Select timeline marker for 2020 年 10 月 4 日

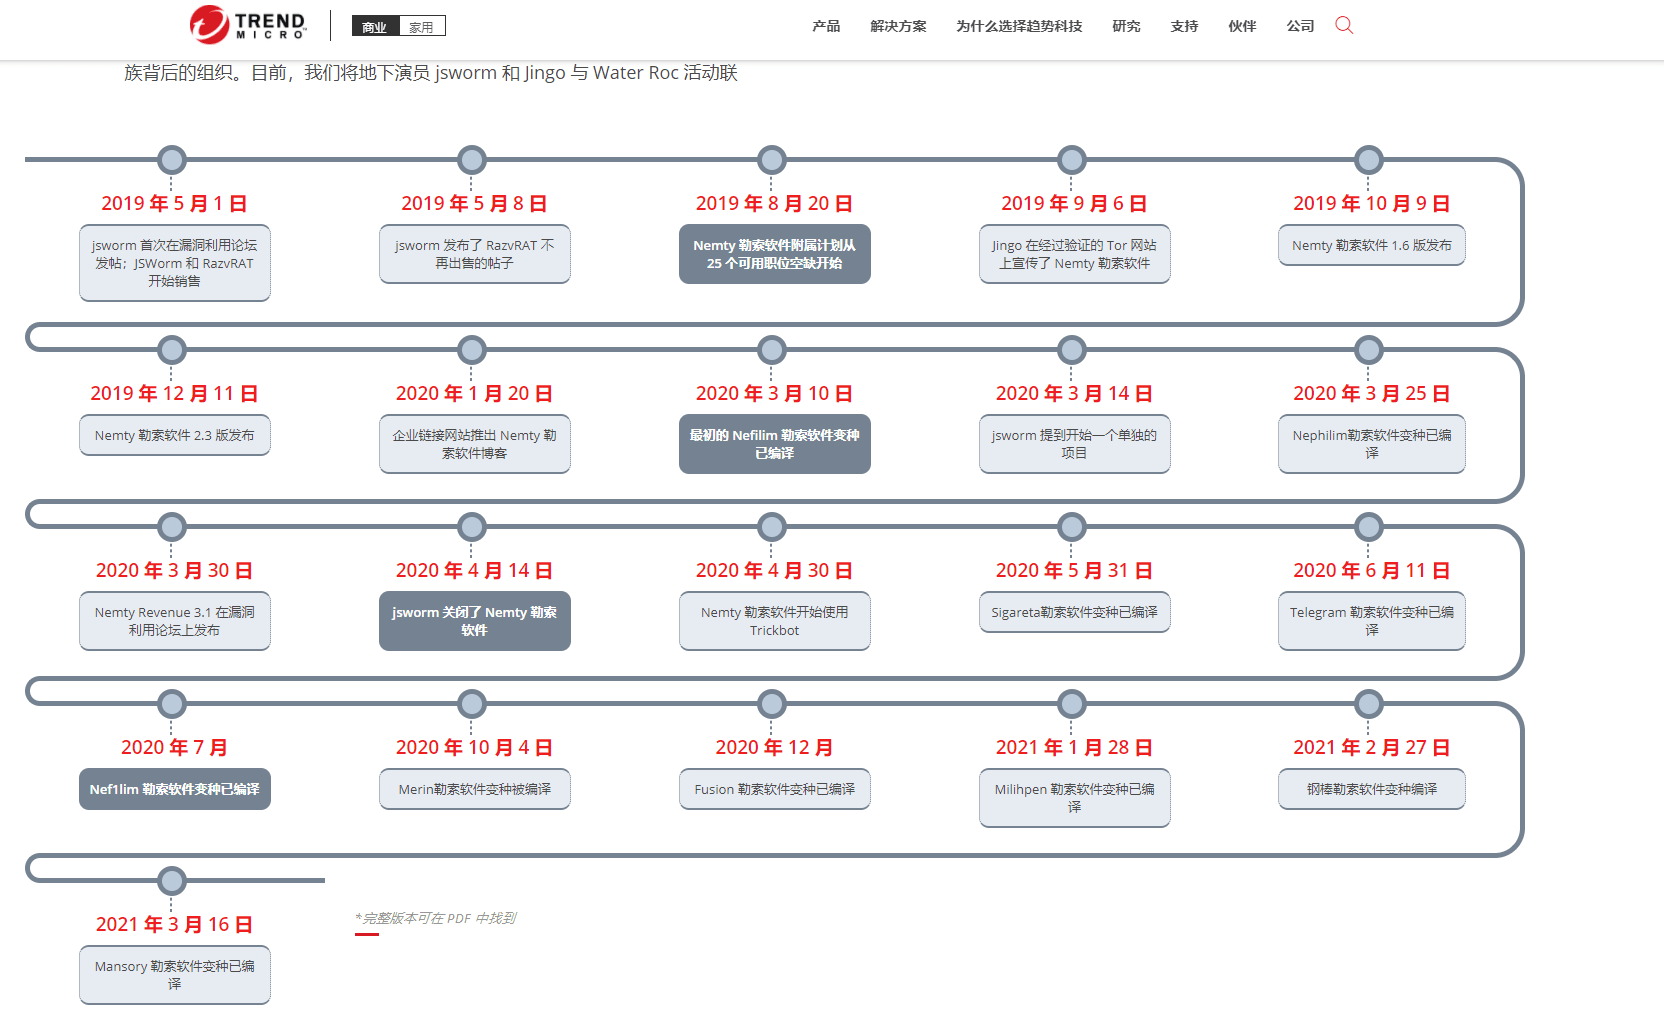coord(472,704)
